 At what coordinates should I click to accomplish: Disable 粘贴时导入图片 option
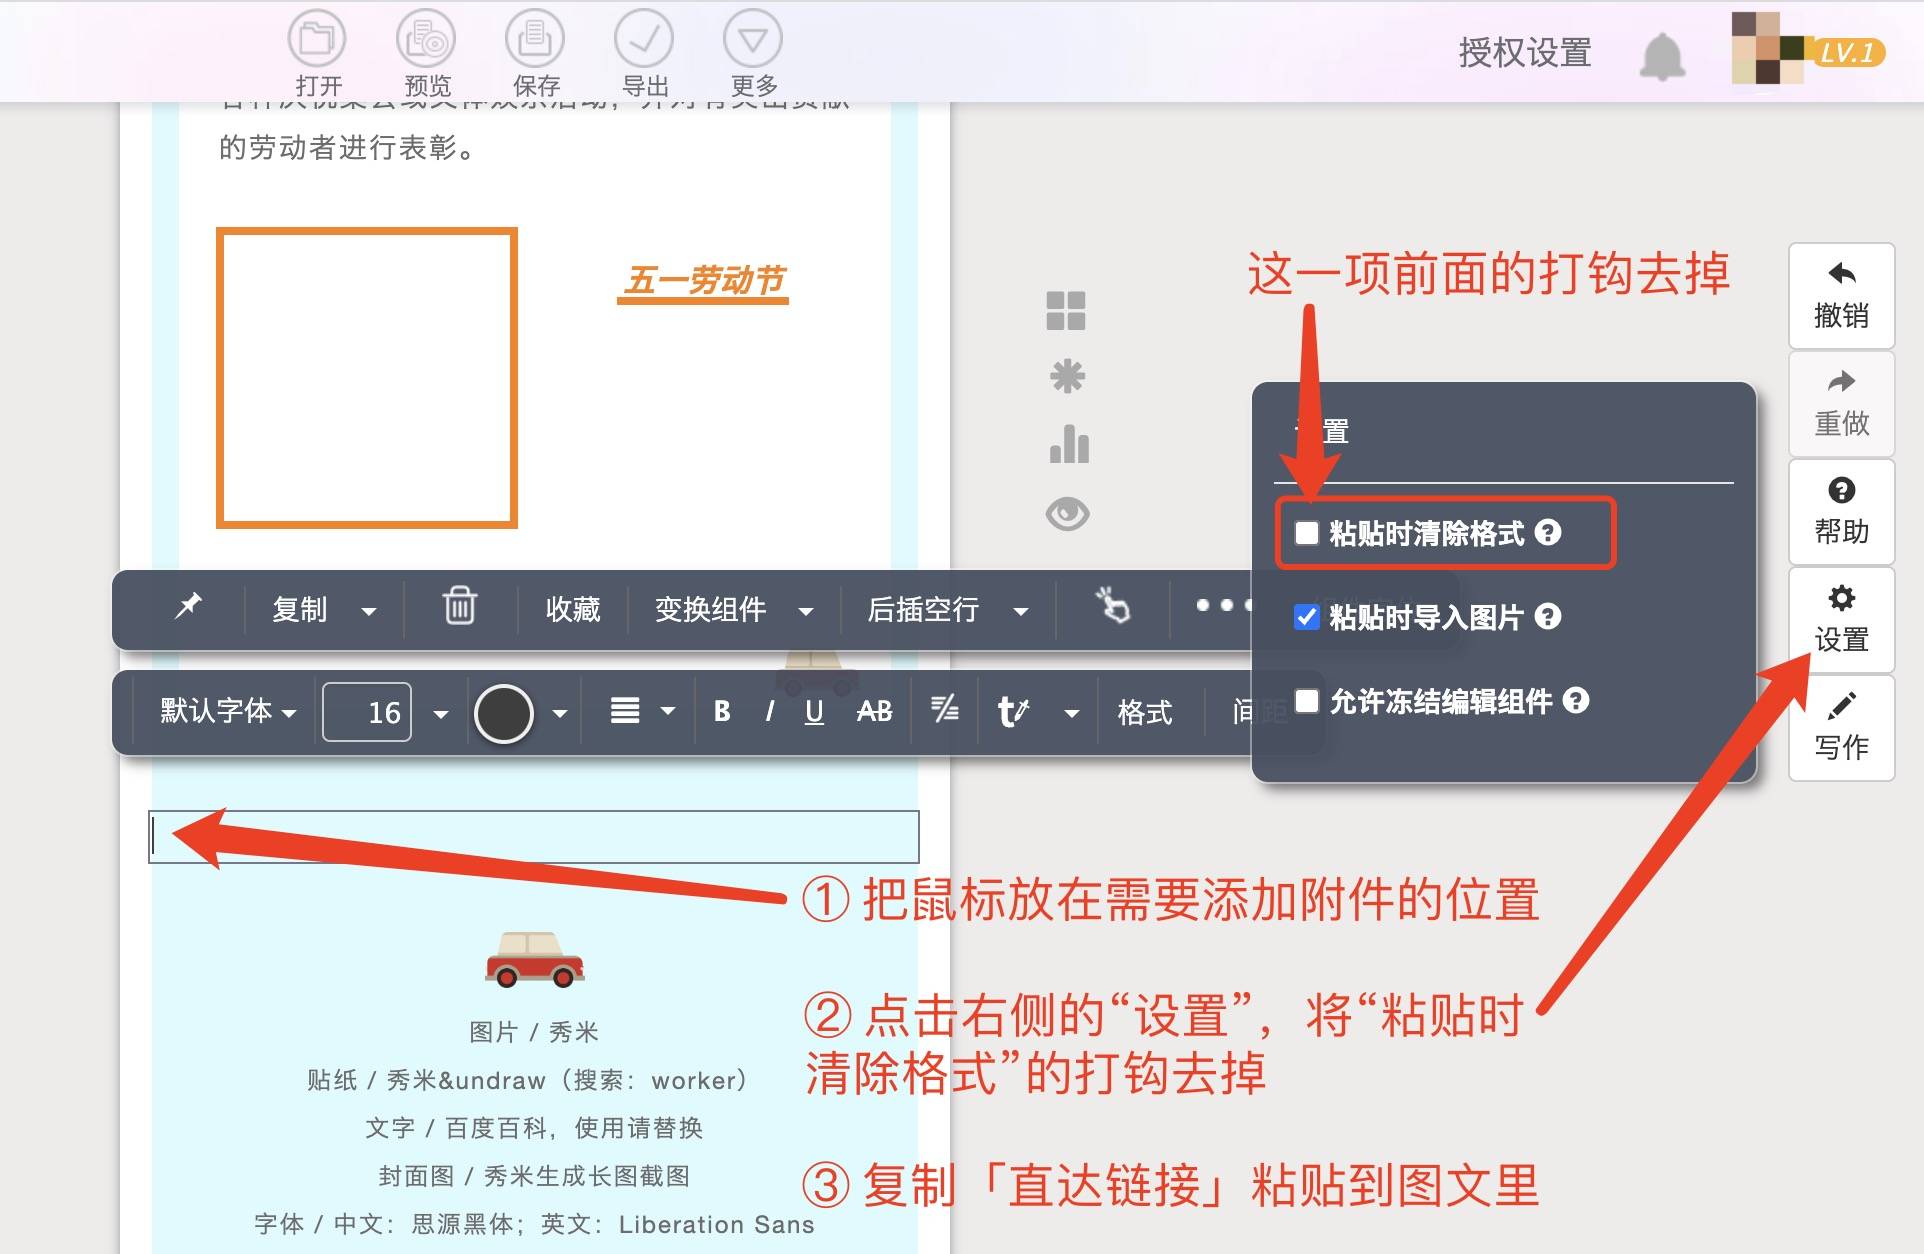1306,618
